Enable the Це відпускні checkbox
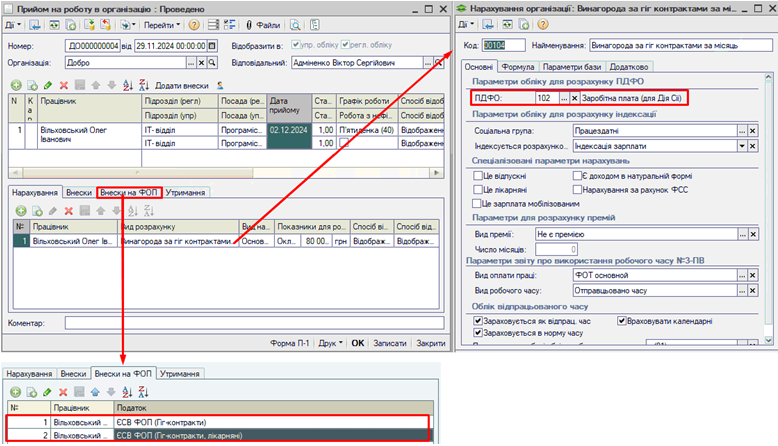The width and height of the screenshot is (778, 446). click(478, 175)
